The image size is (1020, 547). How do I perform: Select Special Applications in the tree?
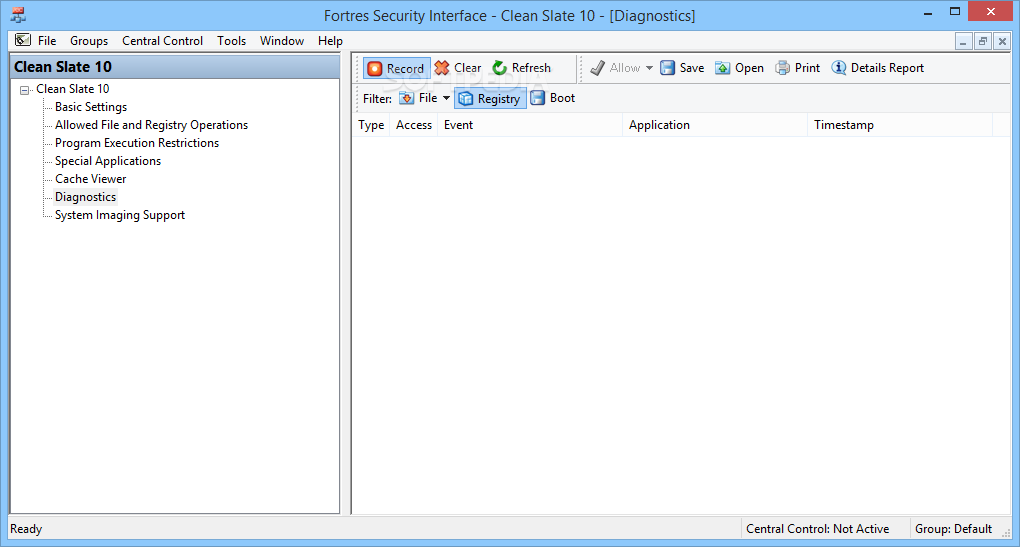click(x=108, y=161)
